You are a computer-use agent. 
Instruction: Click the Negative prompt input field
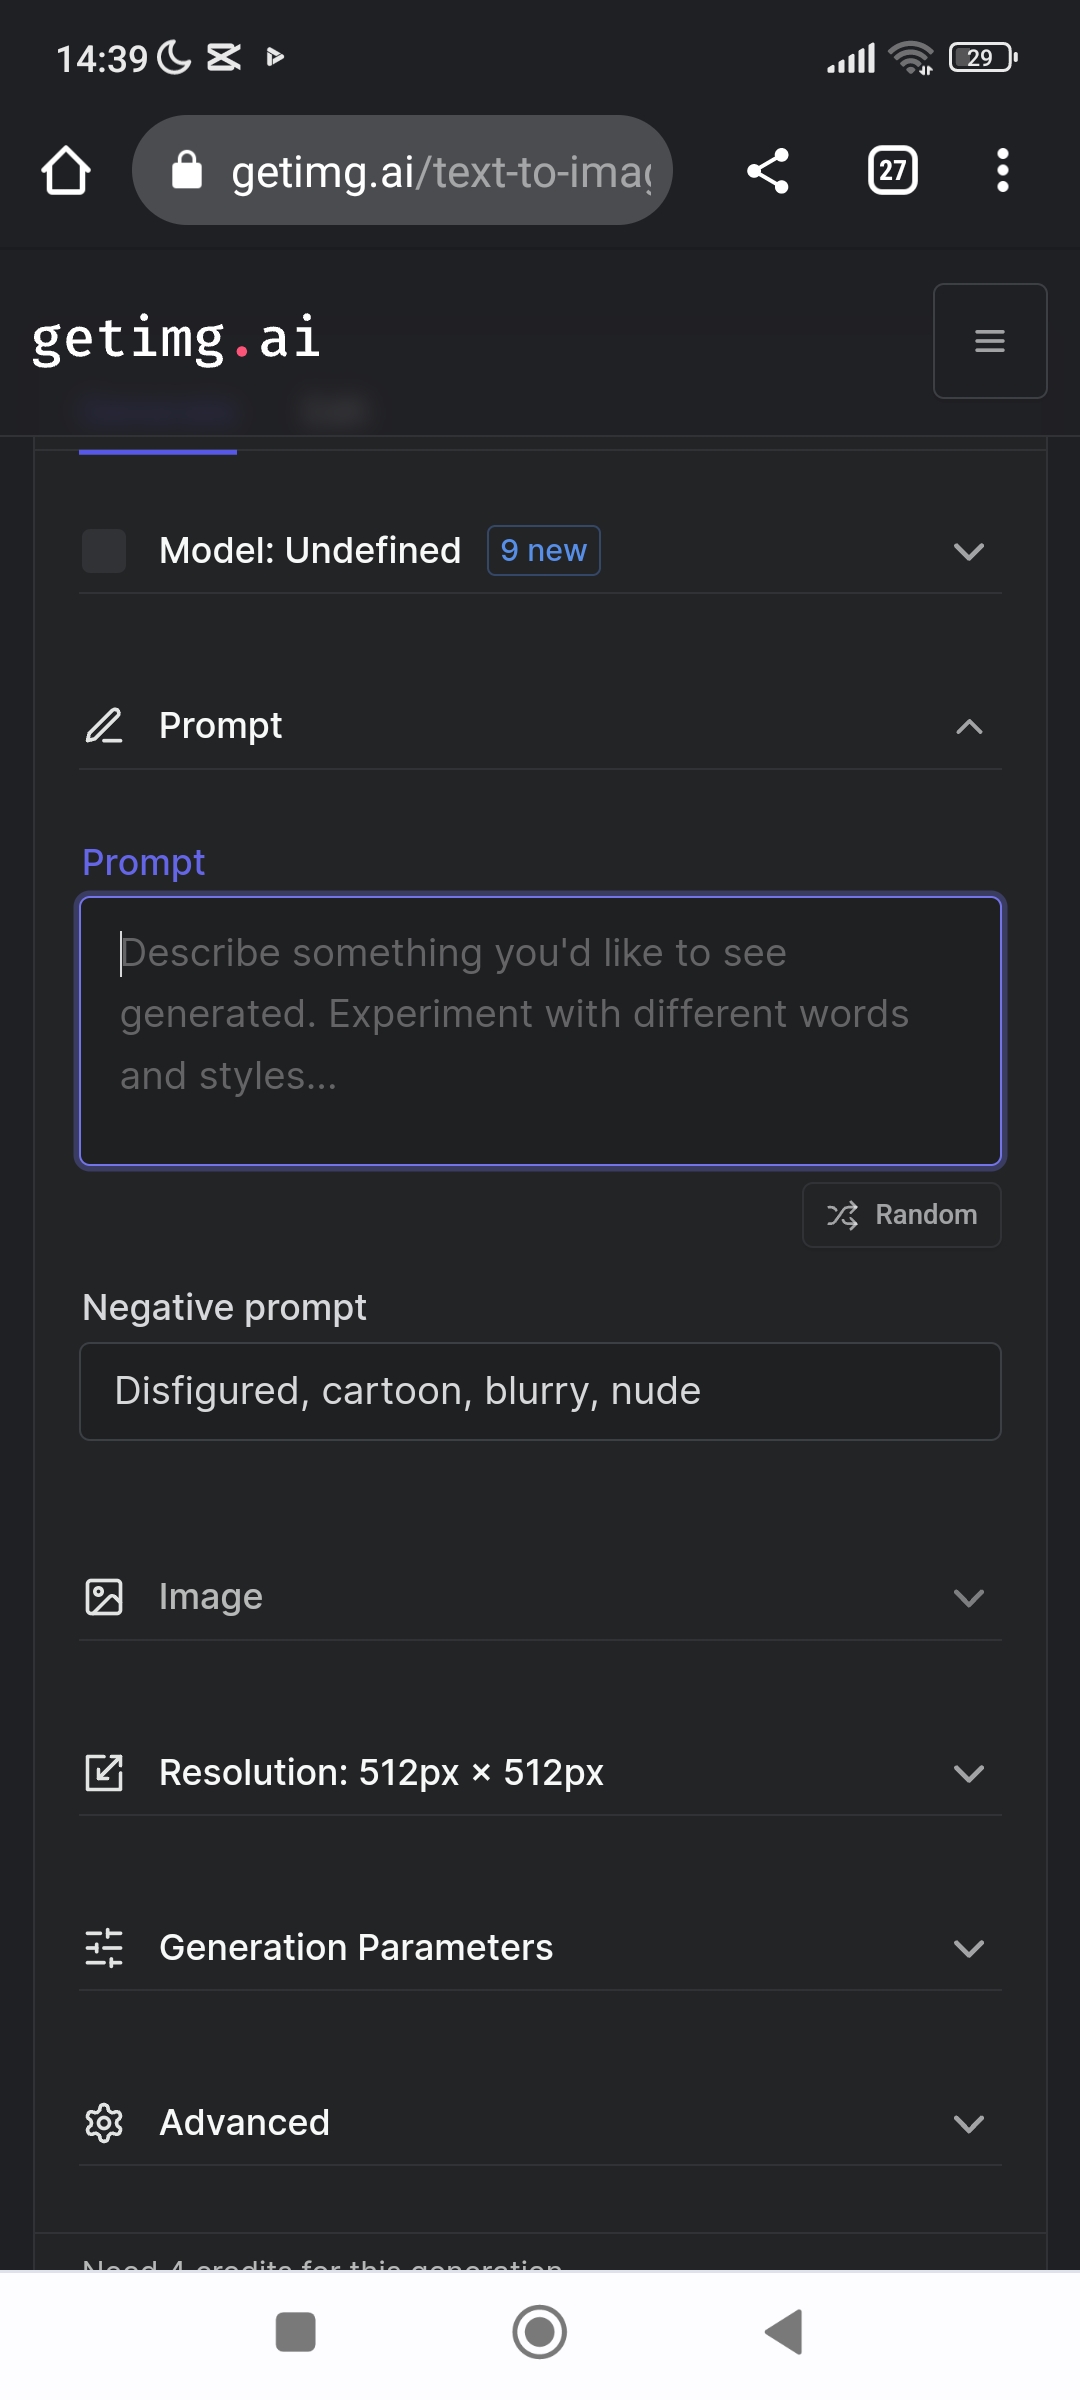coord(540,1391)
